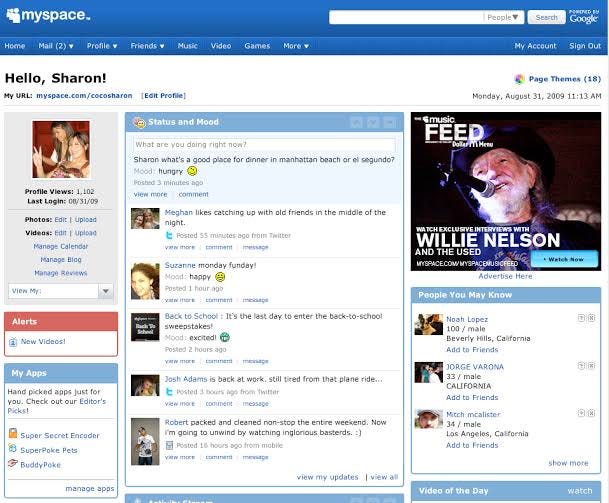Click Noah Lopez's thumbnail photo
This screenshot has width=609, height=503.
tap(428, 324)
